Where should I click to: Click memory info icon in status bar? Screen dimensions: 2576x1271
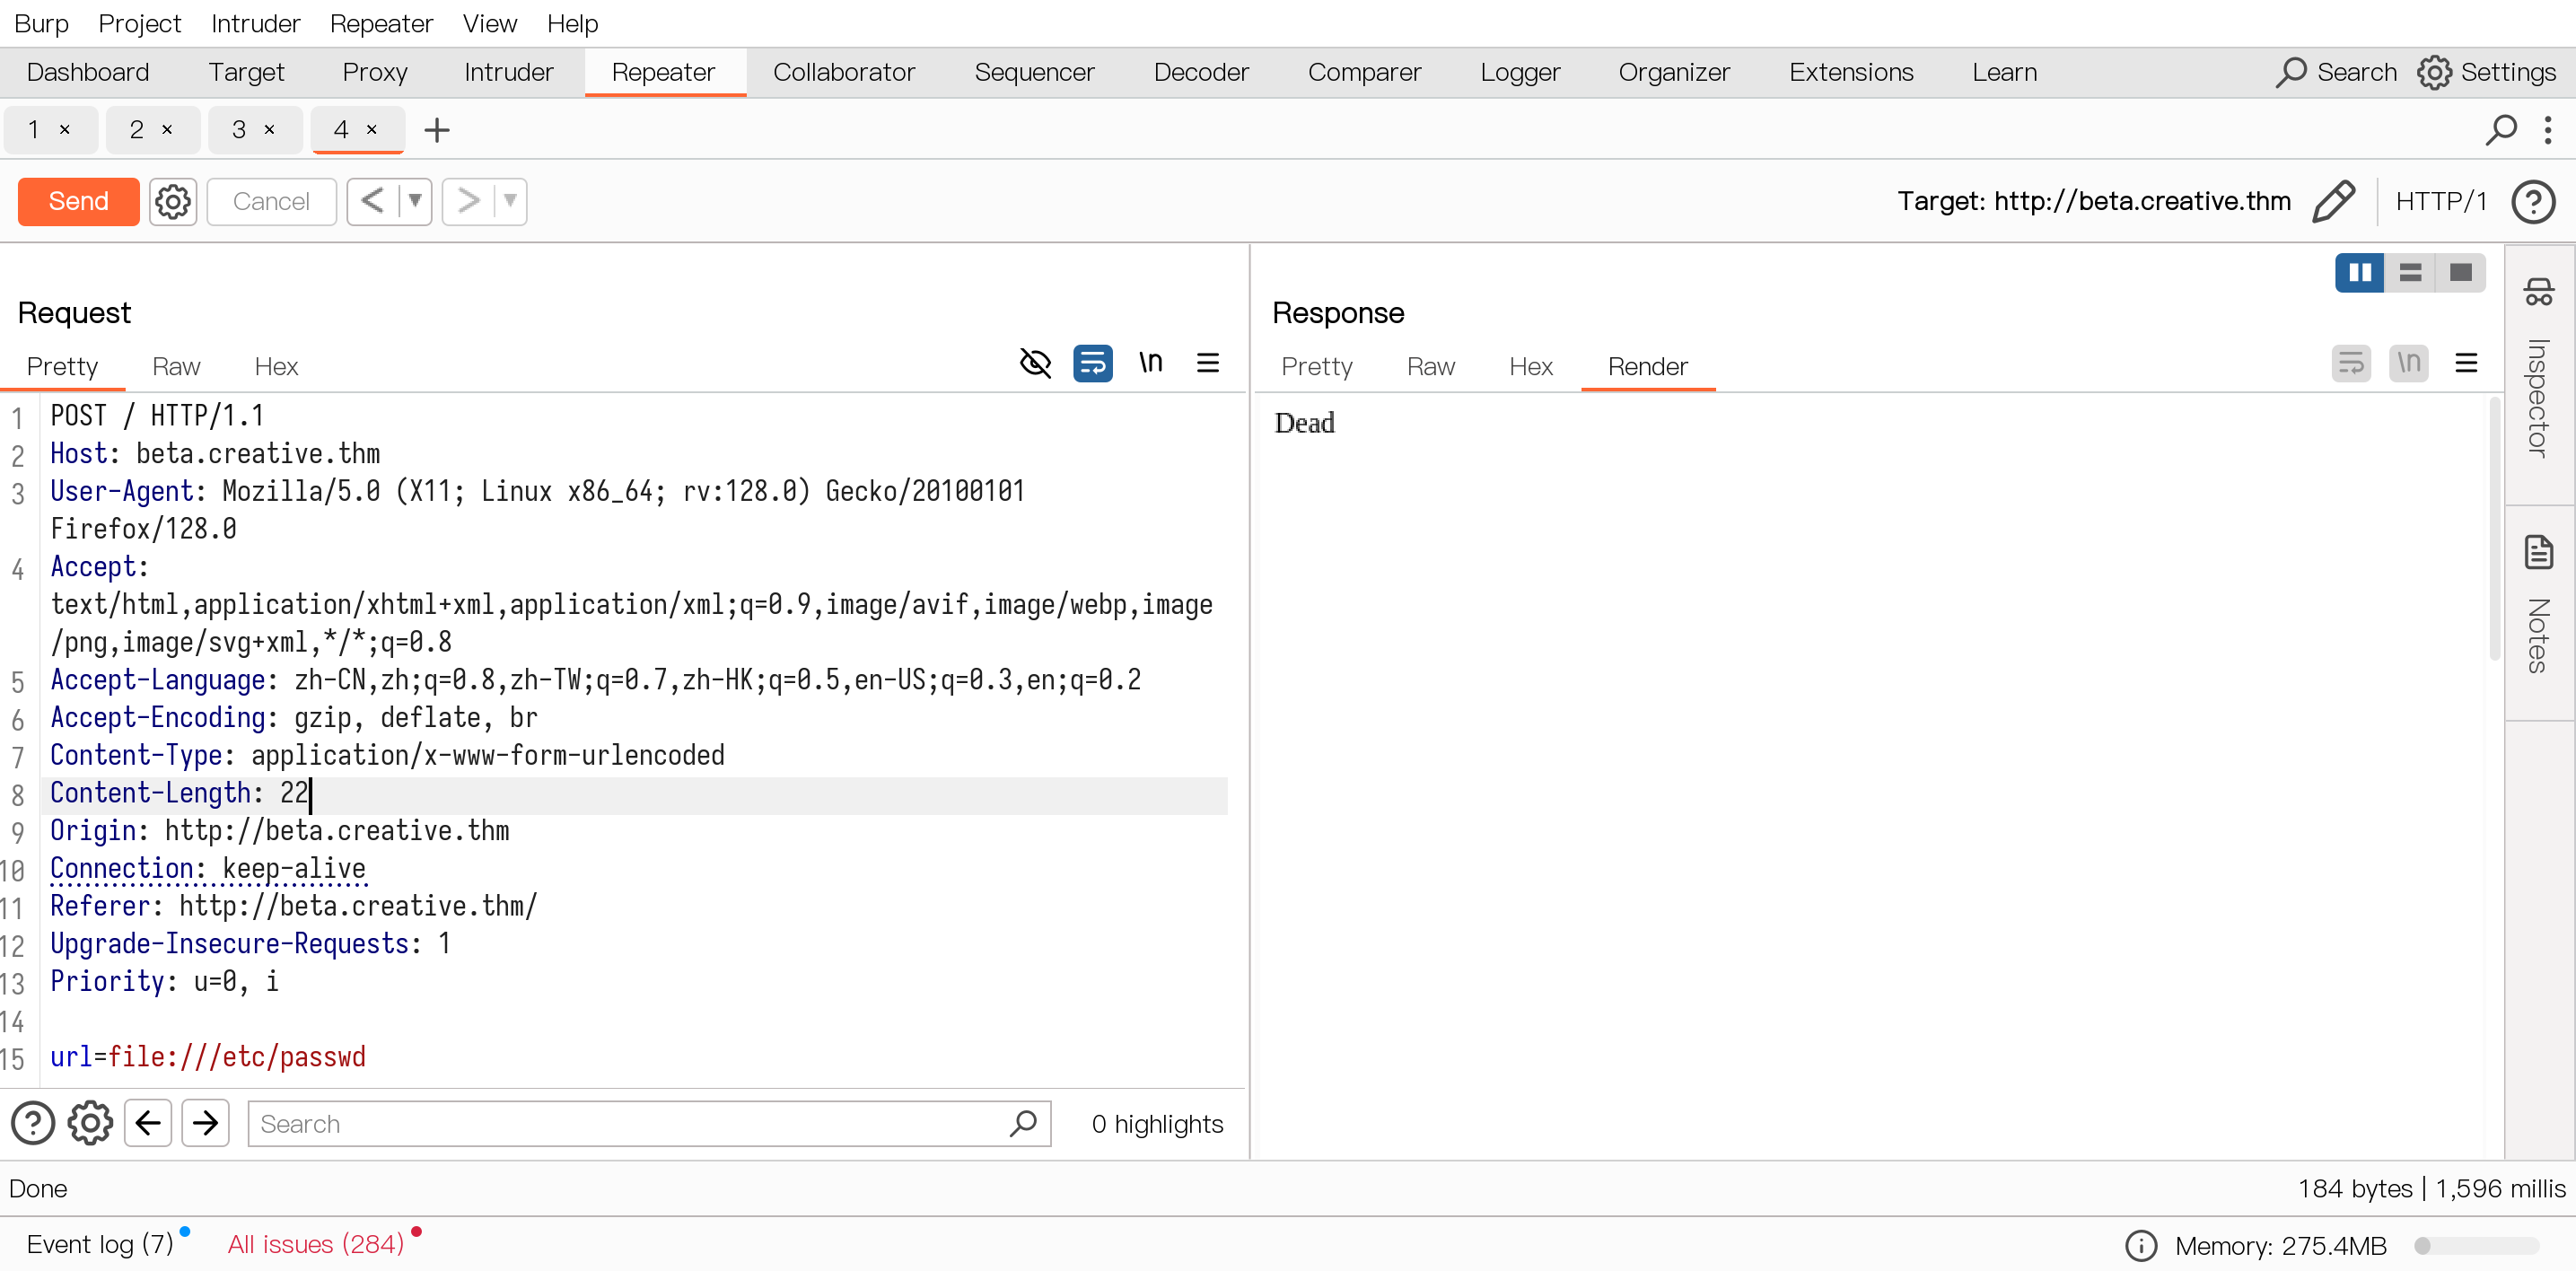[2140, 1246]
